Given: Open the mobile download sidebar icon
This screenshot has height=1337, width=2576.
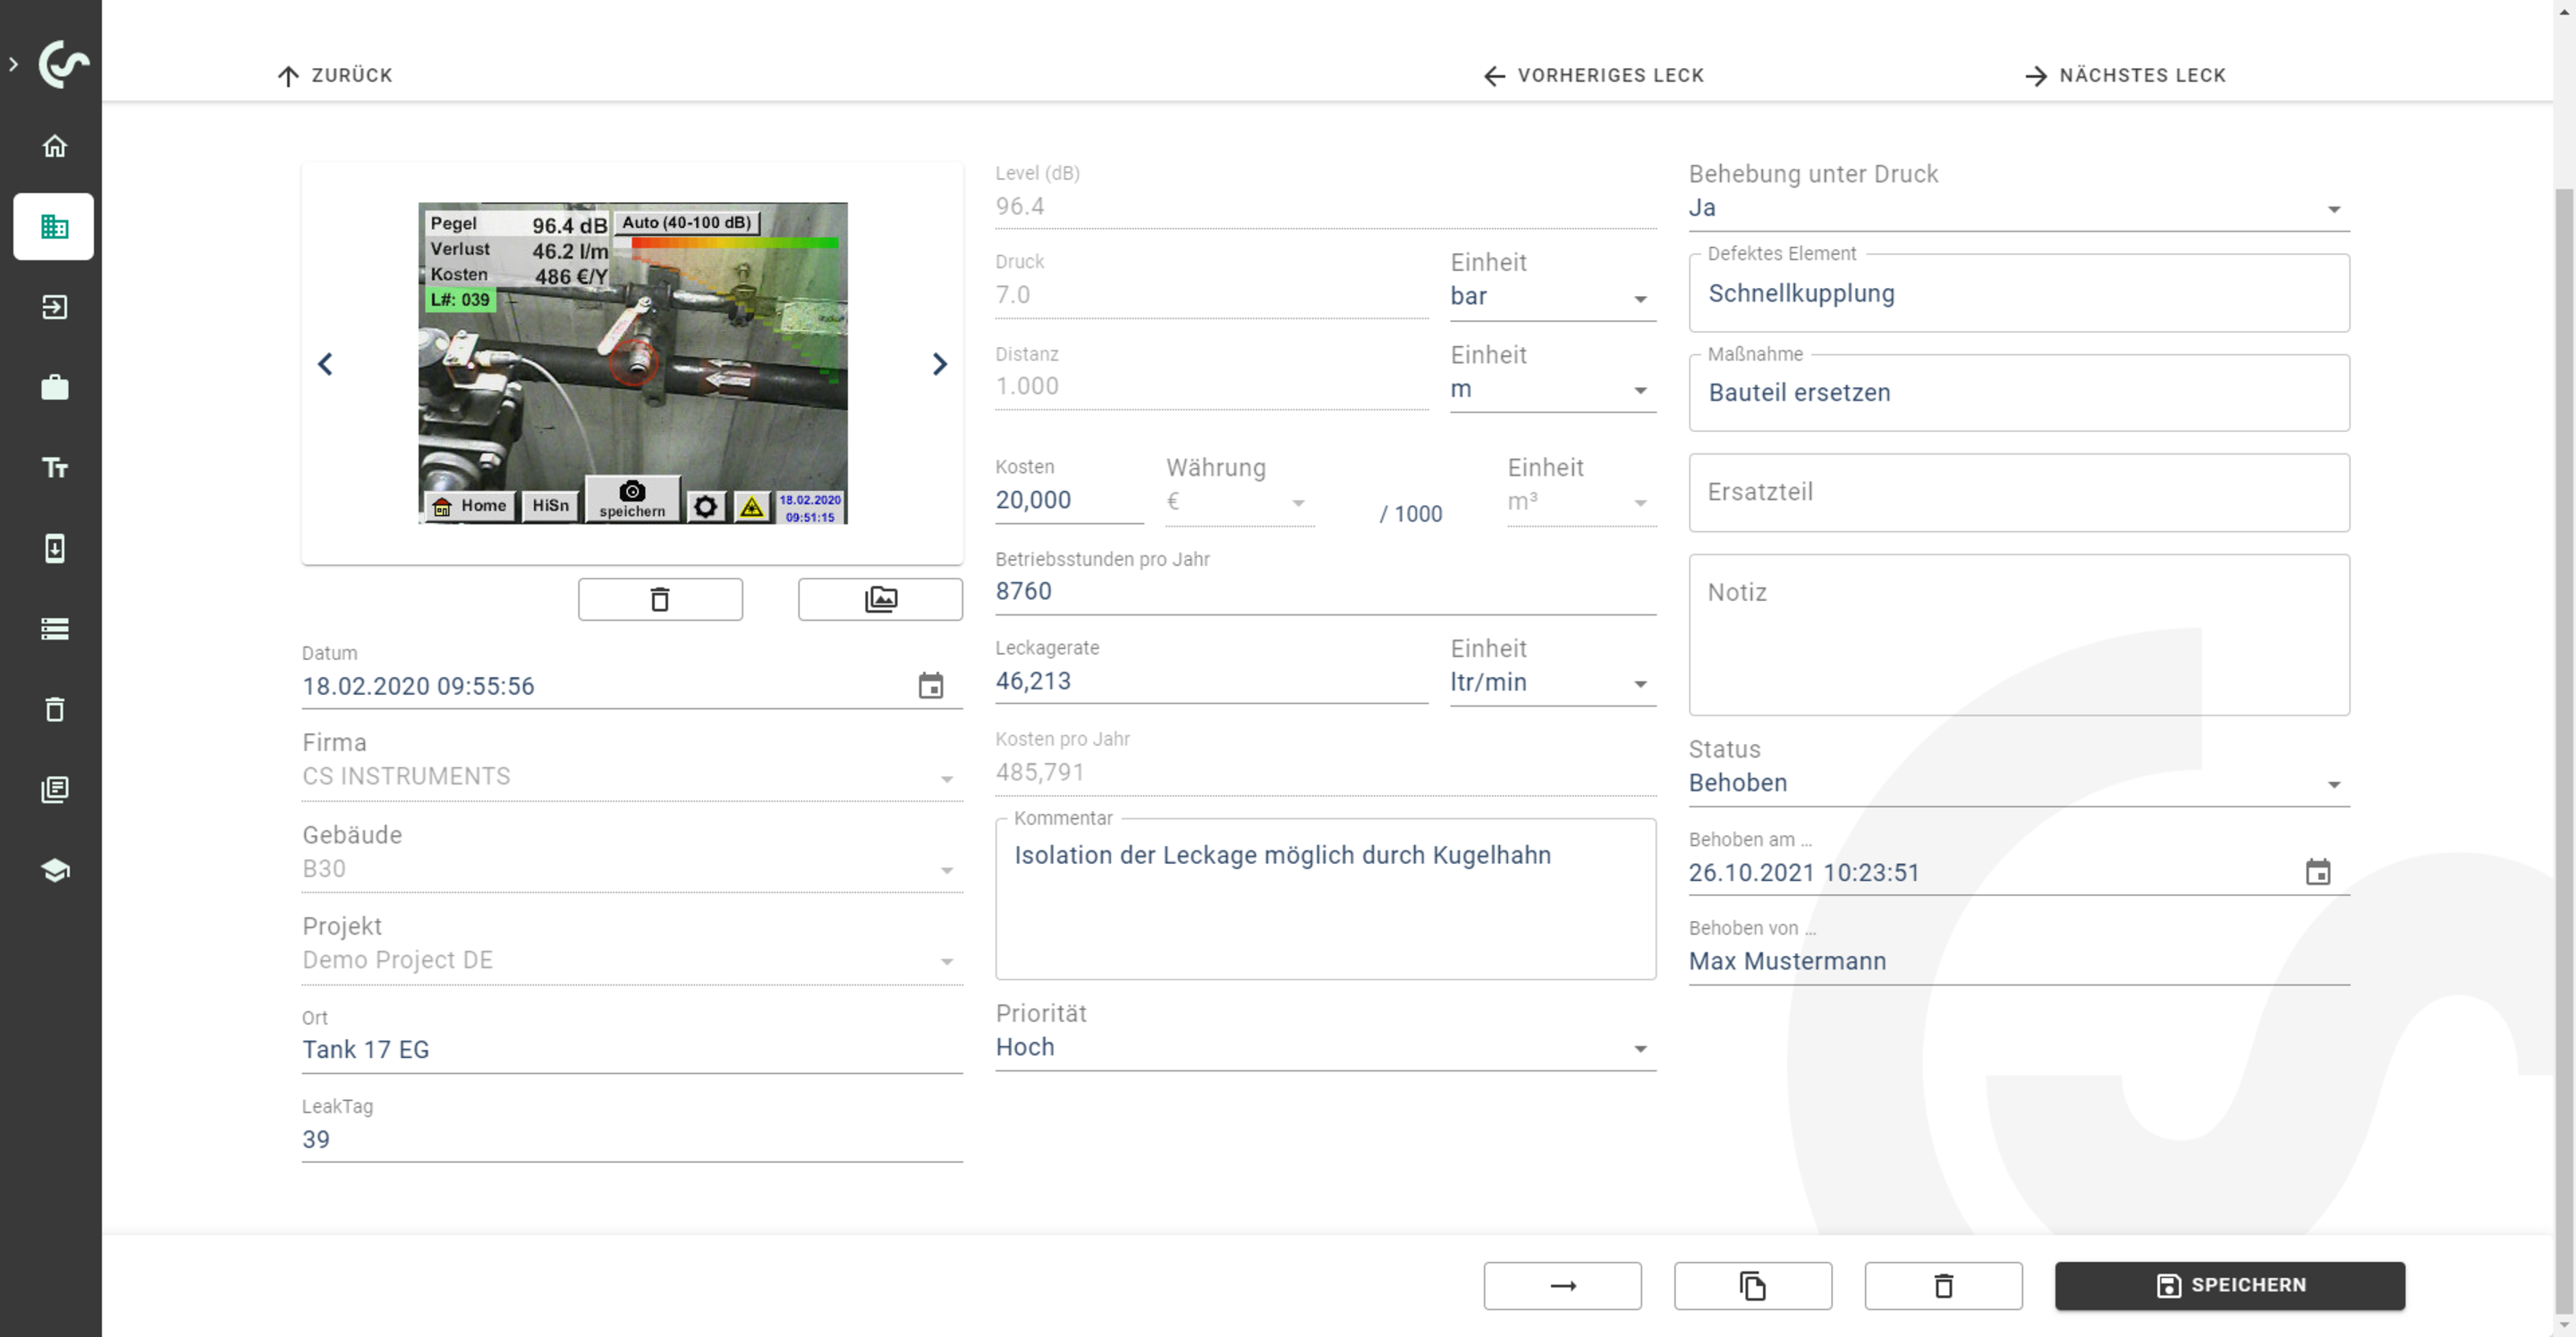Looking at the screenshot, I should coord(54,548).
